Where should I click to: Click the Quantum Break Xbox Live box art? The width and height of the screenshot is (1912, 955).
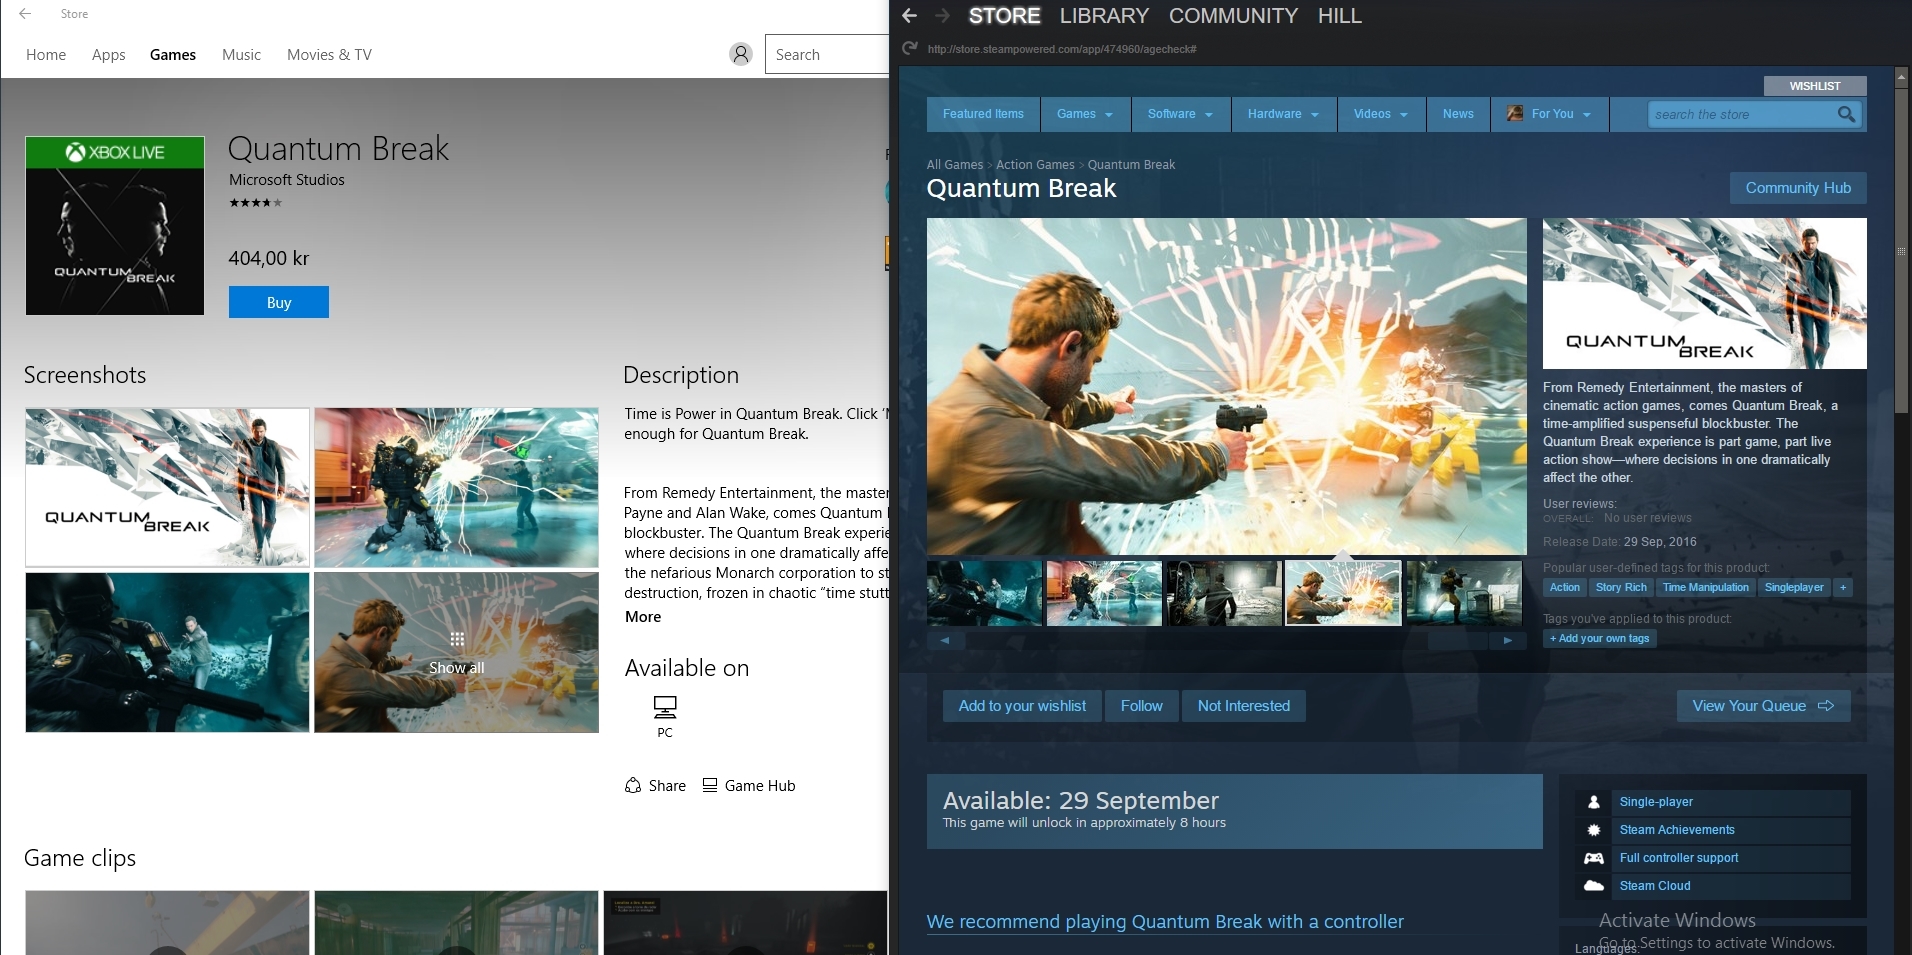pyautogui.click(x=115, y=226)
